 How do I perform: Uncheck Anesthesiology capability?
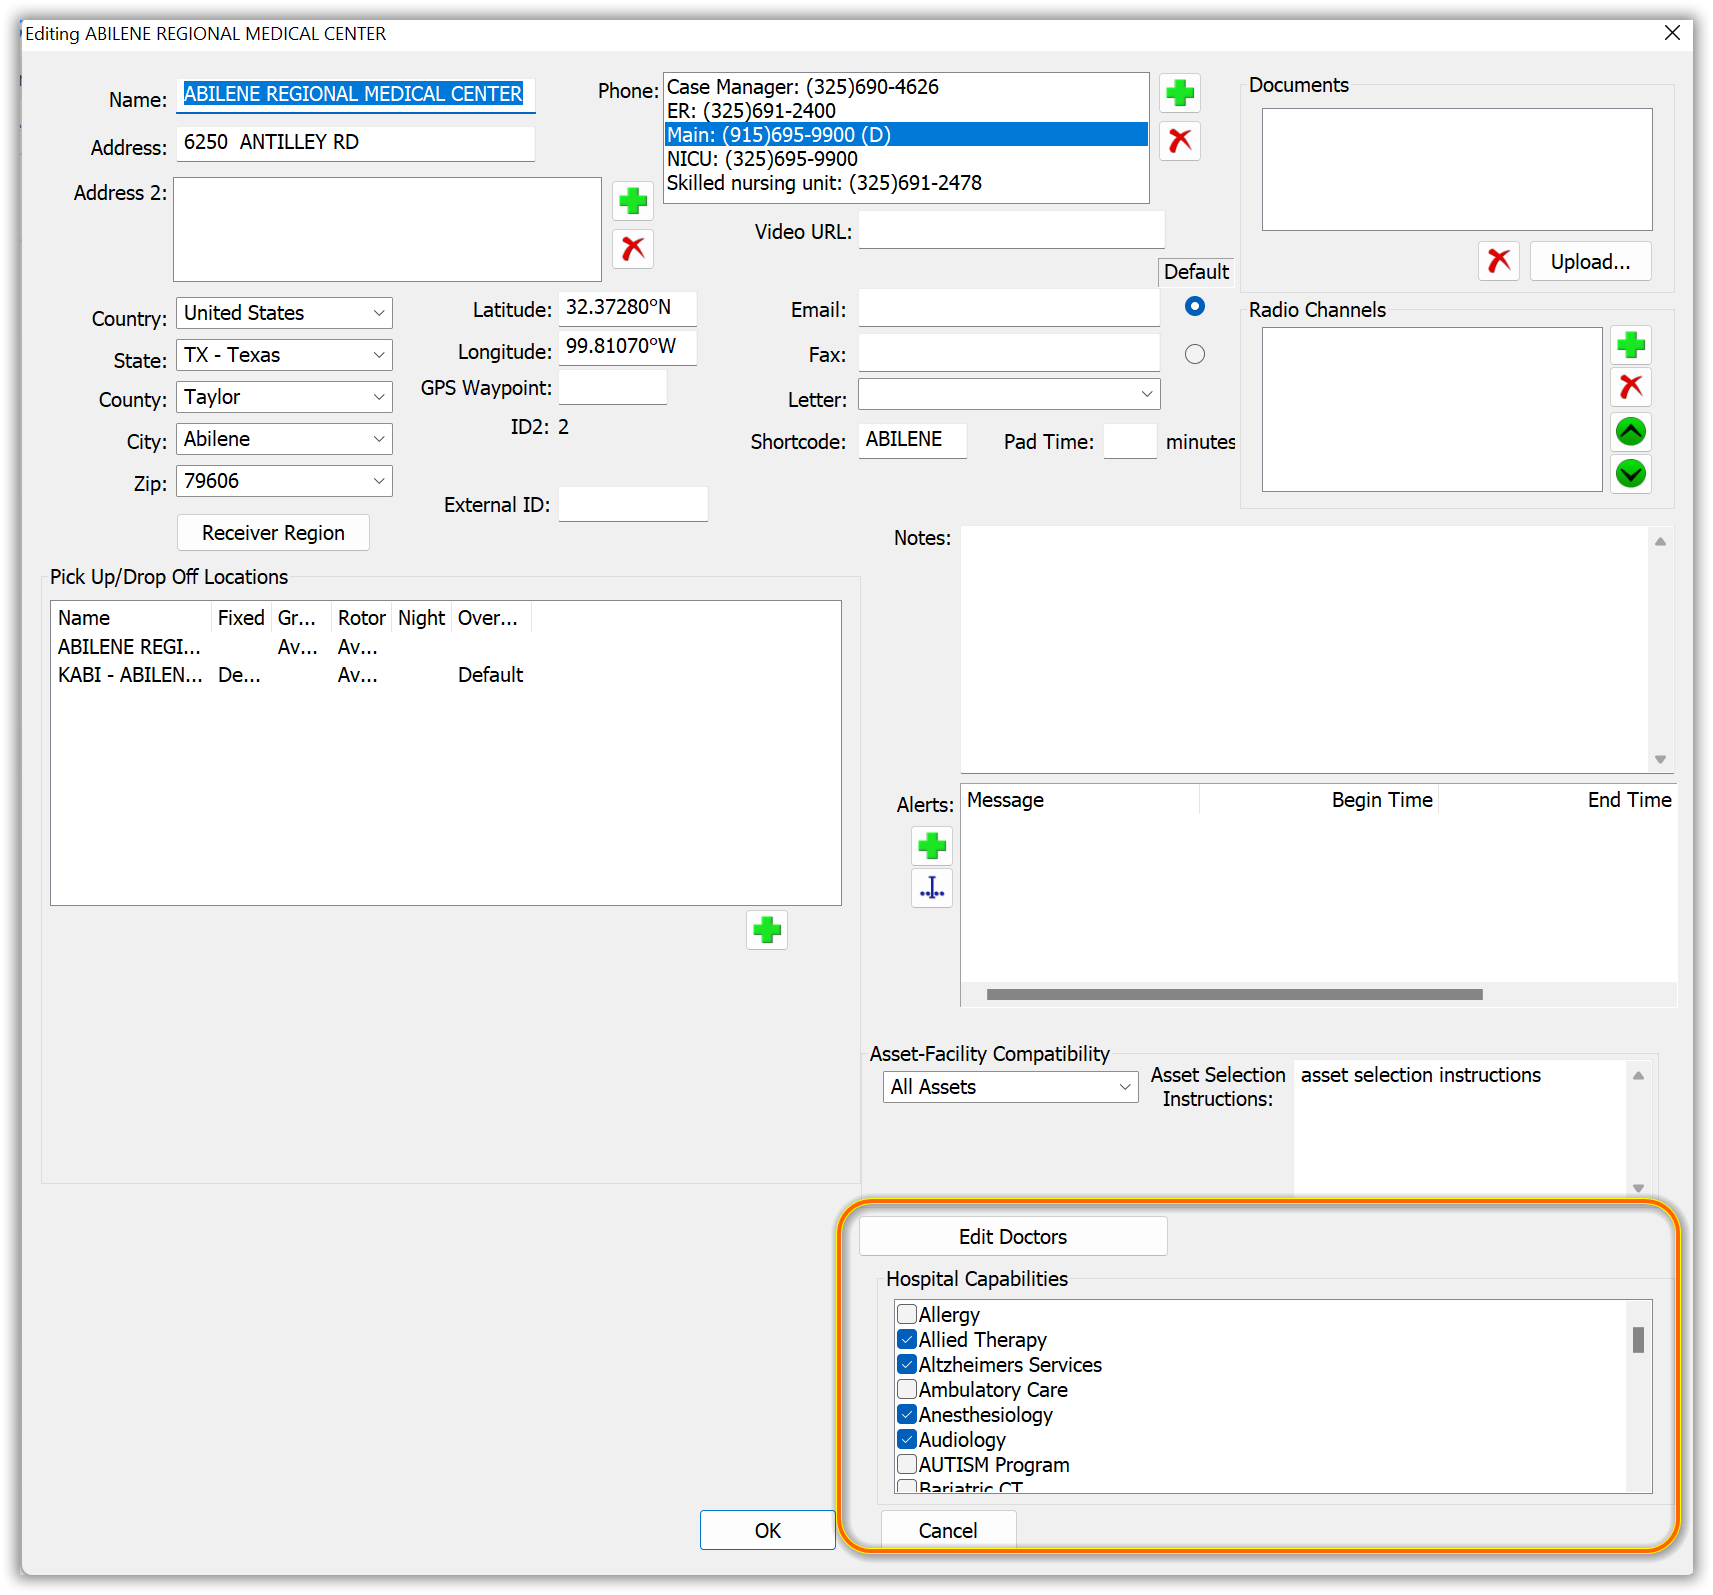point(907,1414)
